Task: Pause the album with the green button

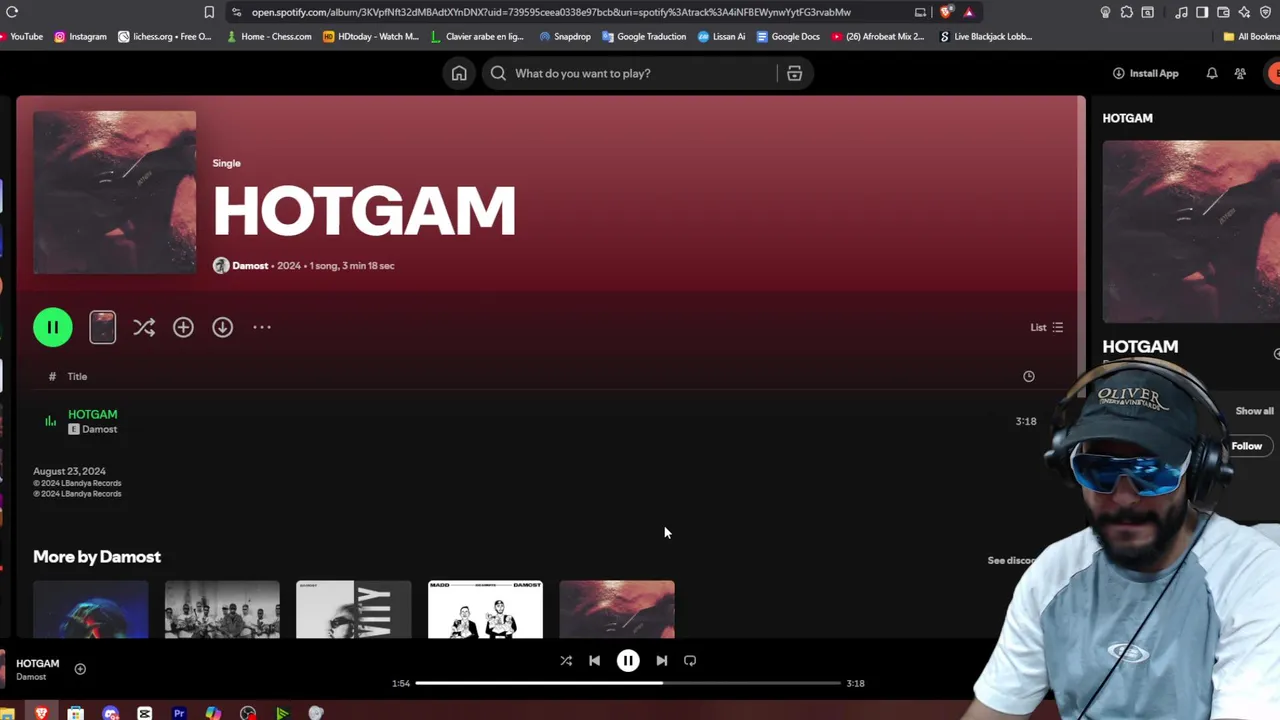Action: tap(53, 327)
